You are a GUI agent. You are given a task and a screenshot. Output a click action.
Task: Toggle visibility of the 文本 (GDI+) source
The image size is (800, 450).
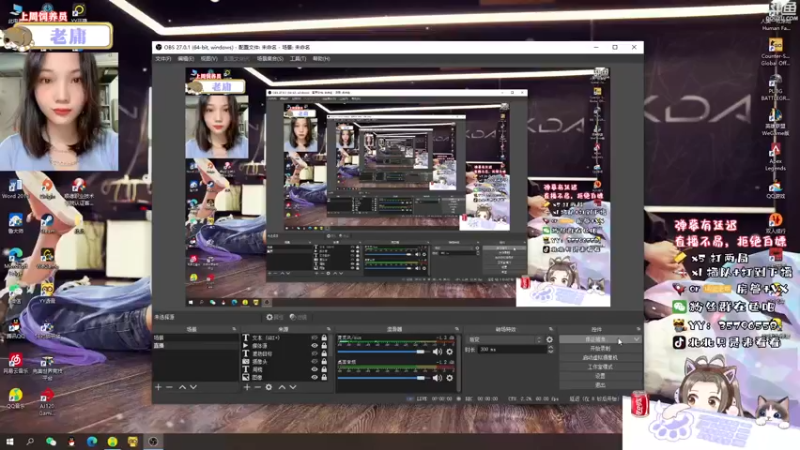[314, 338]
